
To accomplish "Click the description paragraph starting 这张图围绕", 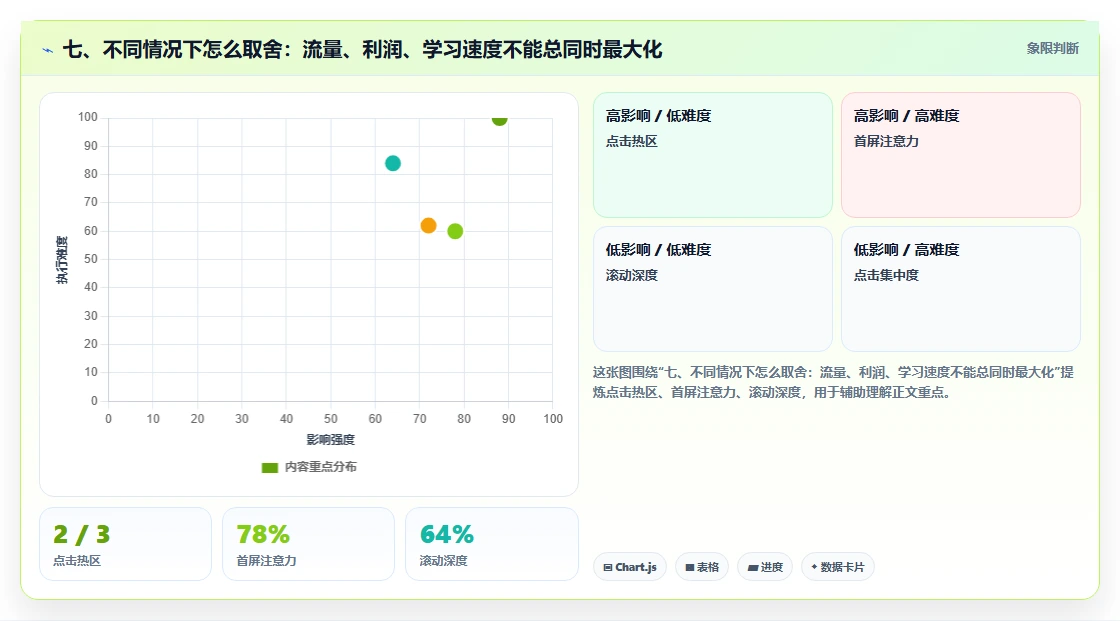I will tap(833, 382).
